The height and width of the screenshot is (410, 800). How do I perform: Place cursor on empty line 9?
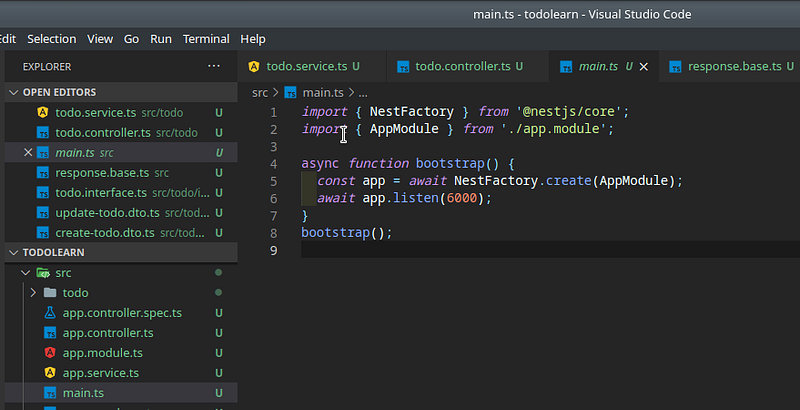pyautogui.click(x=551, y=250)
